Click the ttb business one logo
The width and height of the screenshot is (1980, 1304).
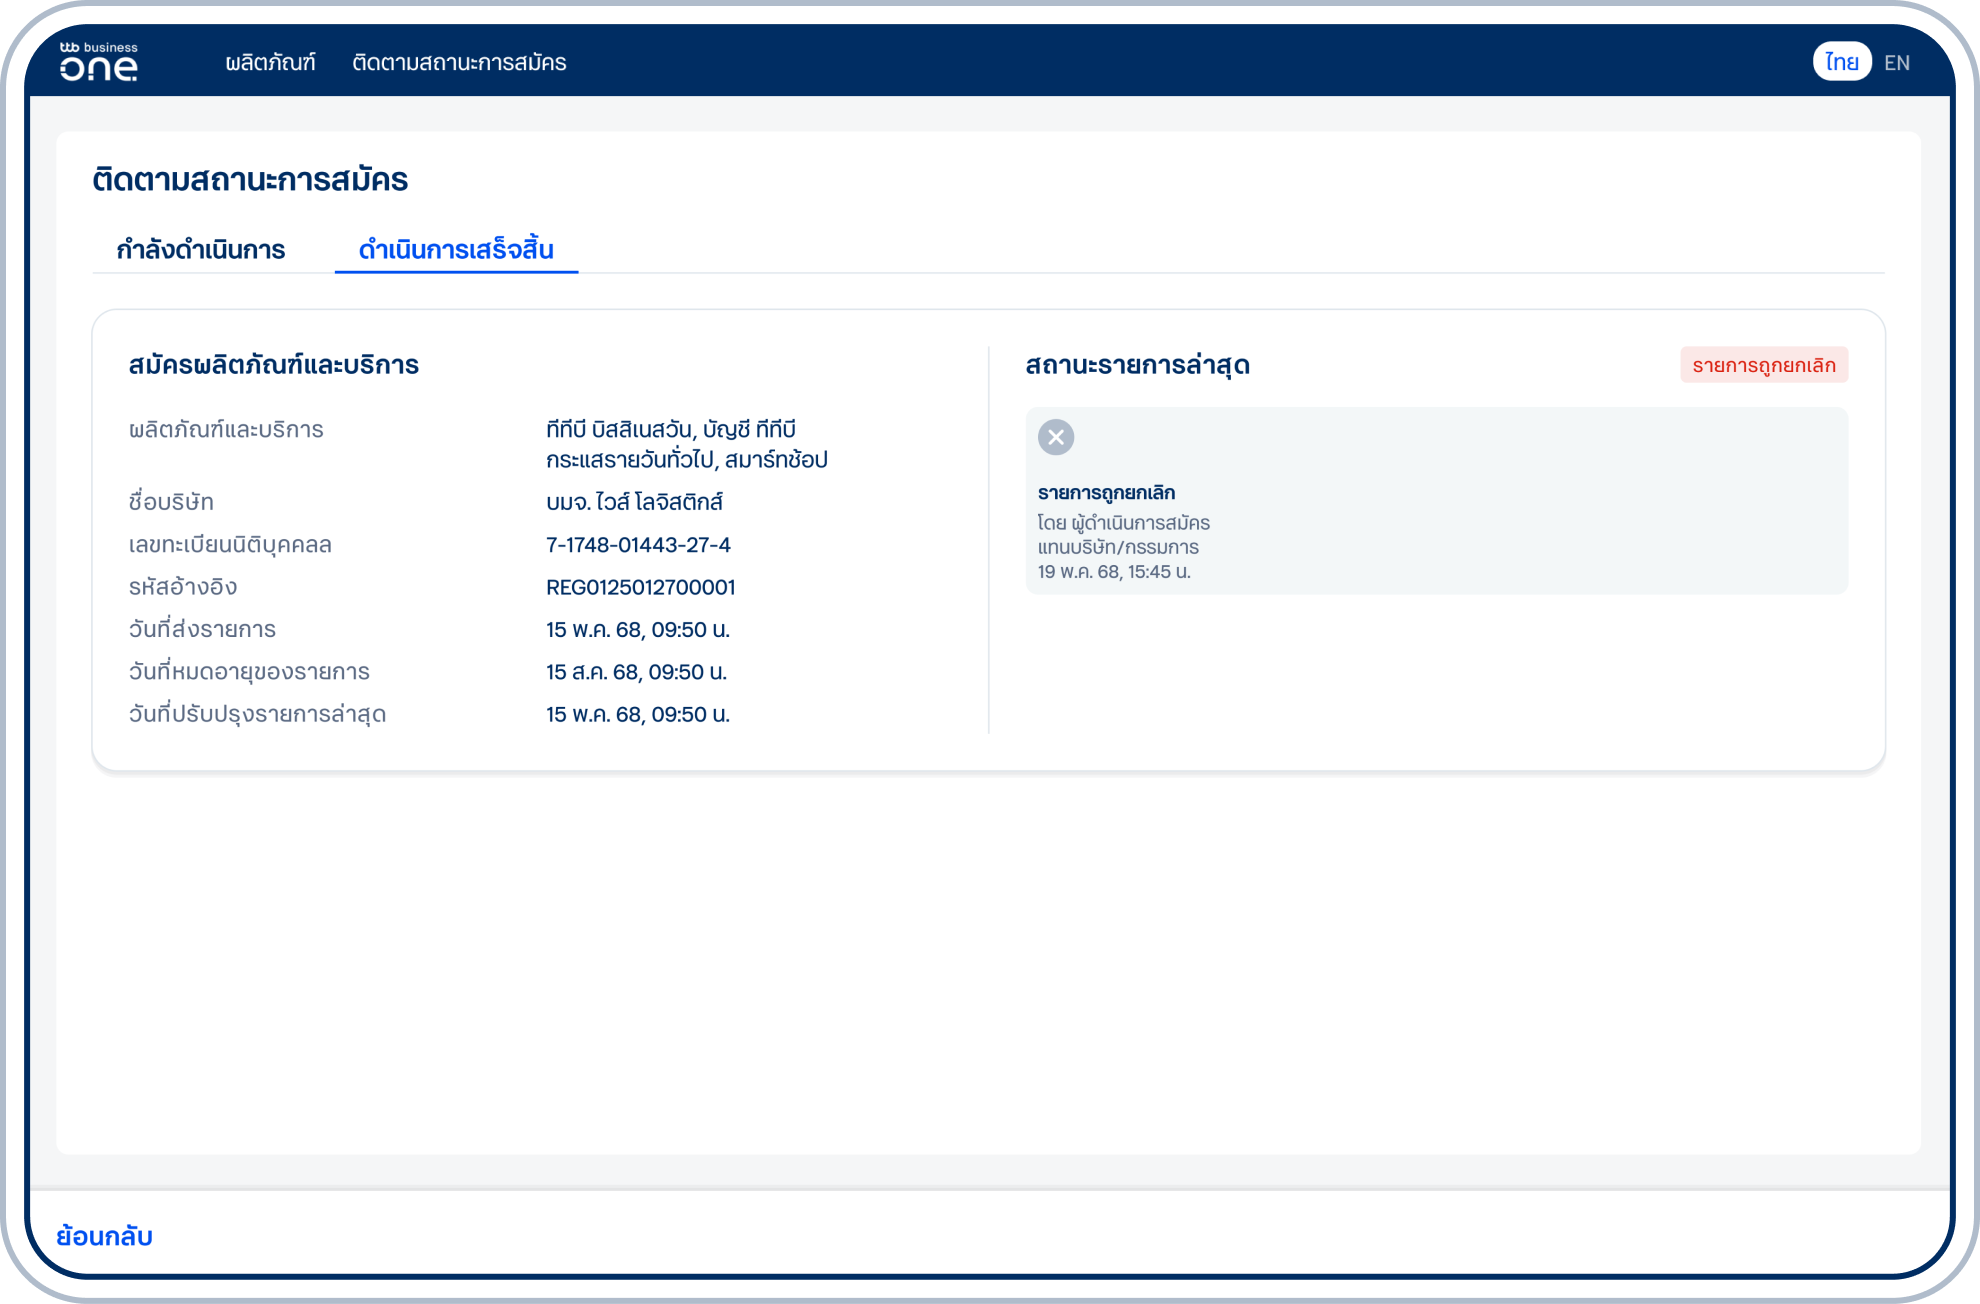pyautogui.click(x=98, y=61)
